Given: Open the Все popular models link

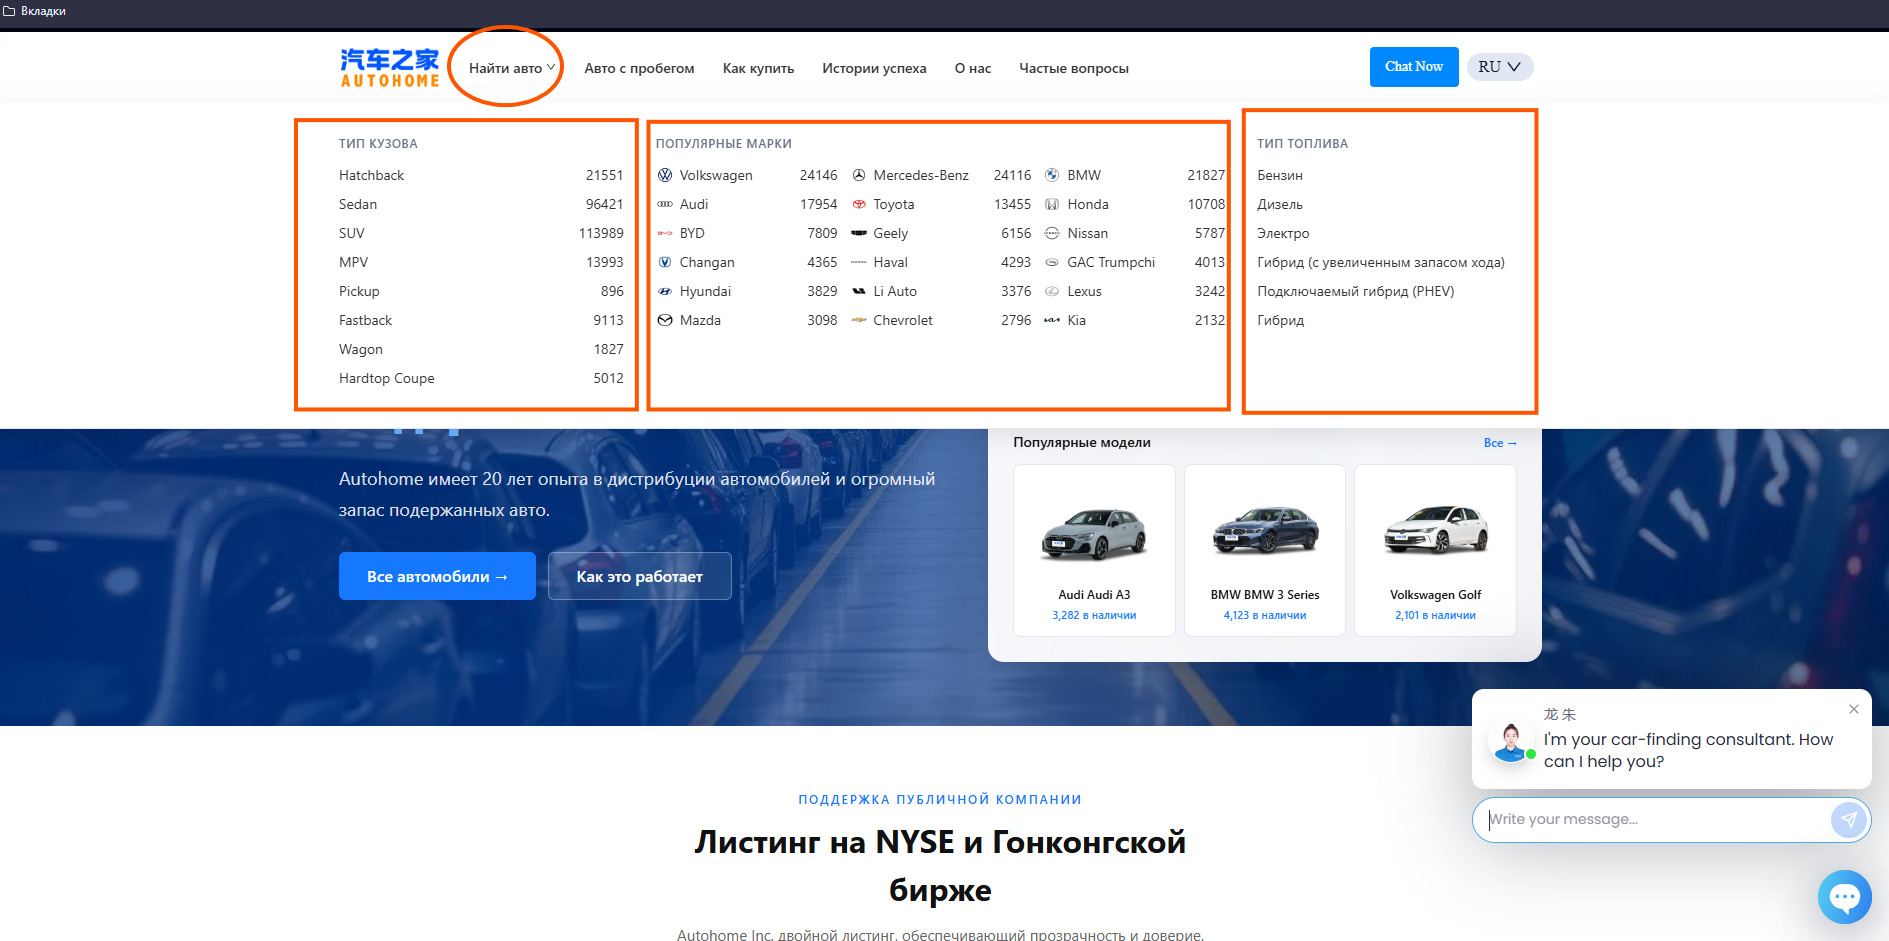Looking at the screenshot, I should pyautogui.click(x=1500, y=443).
